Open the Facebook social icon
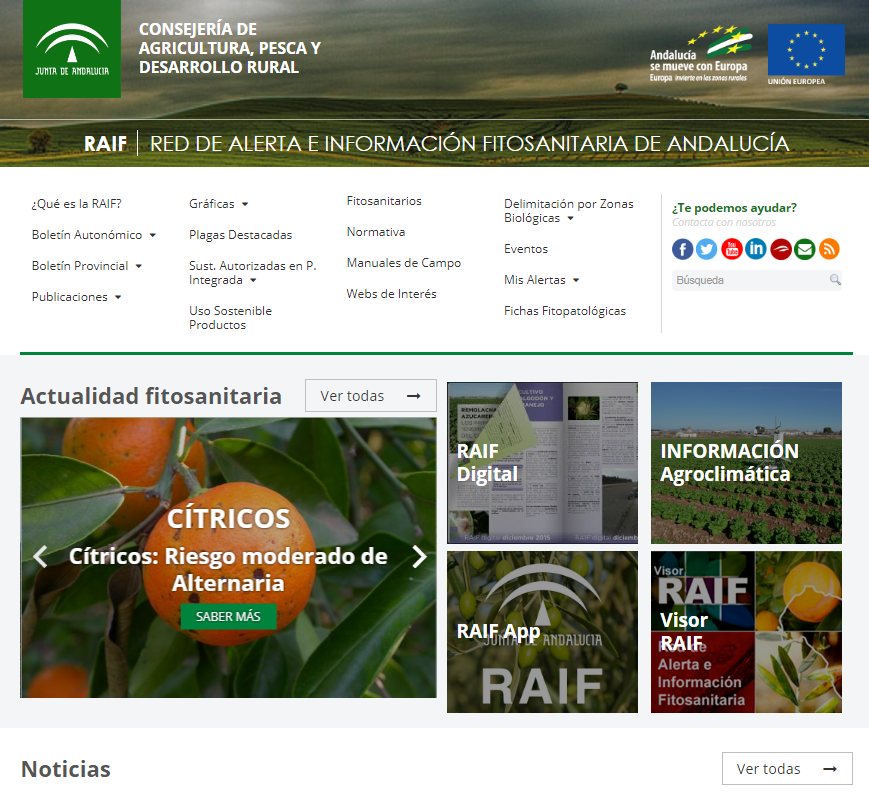Image resolution: width=869 pixels, height=805 pixels. point(683,249)
